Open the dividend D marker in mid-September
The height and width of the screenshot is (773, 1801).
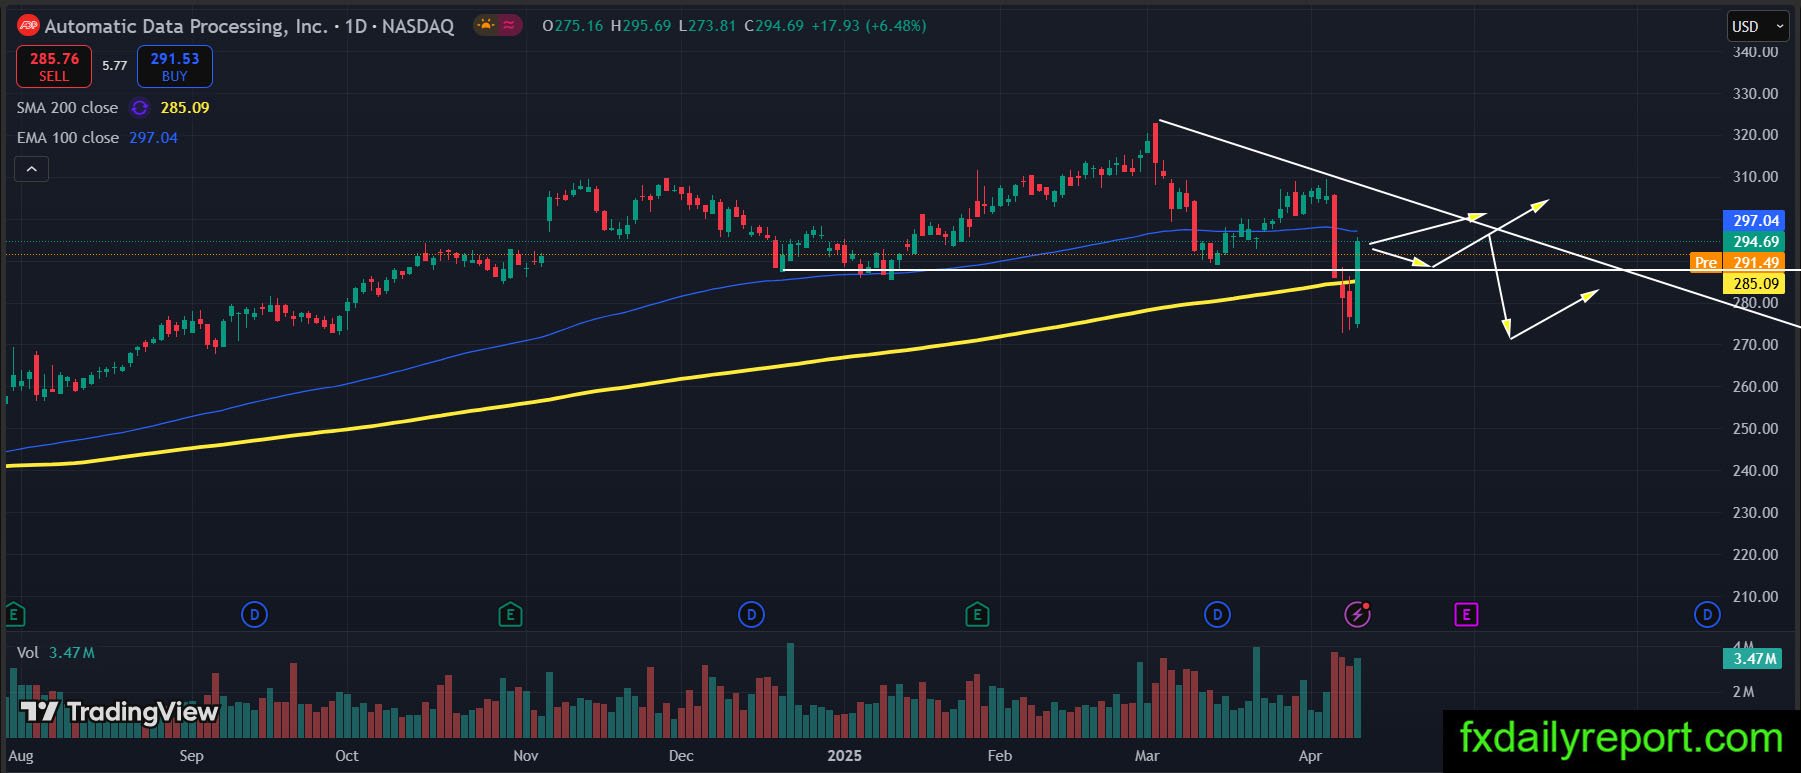pos(255,614)
